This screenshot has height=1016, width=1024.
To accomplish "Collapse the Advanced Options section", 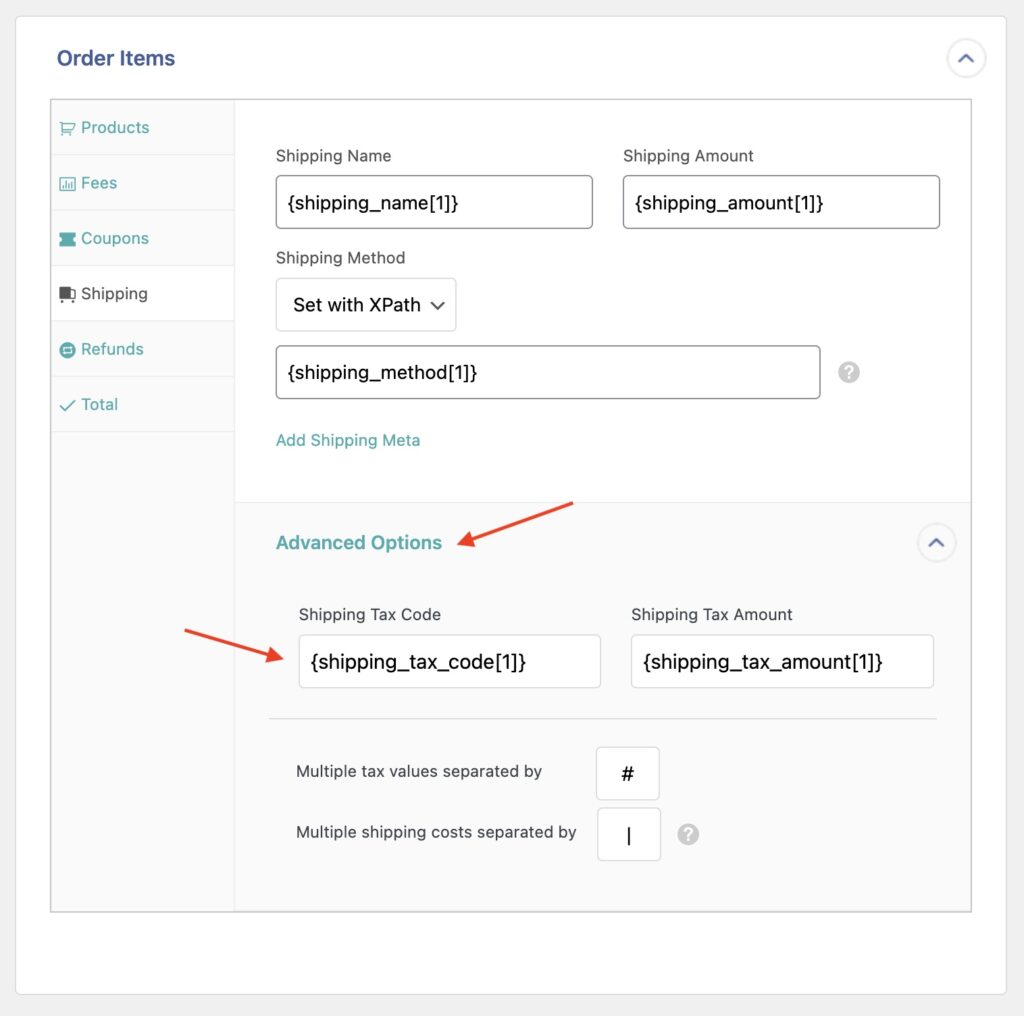I will pyautogui.click(x=937, y=542).
